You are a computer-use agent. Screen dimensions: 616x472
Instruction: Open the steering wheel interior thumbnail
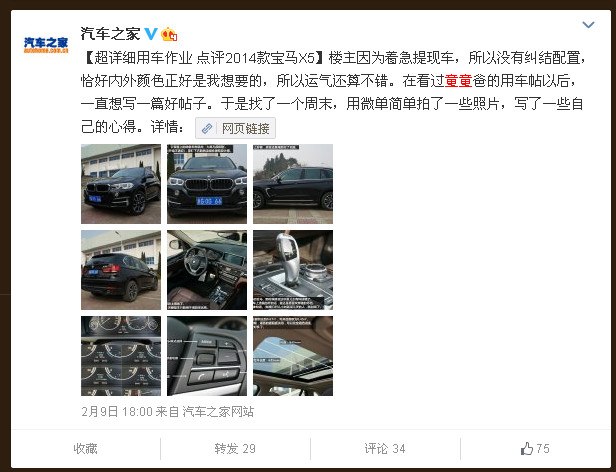(x=207, y=270)
